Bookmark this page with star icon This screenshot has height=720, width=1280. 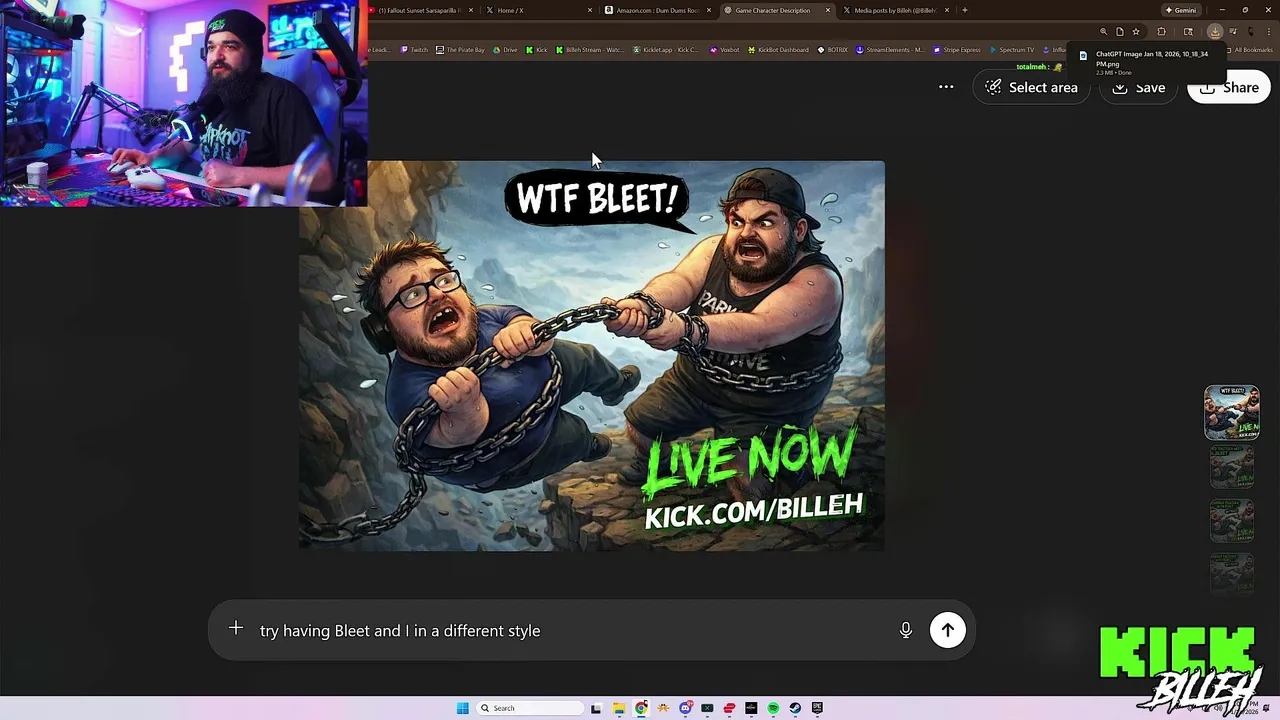point(1136,31)
